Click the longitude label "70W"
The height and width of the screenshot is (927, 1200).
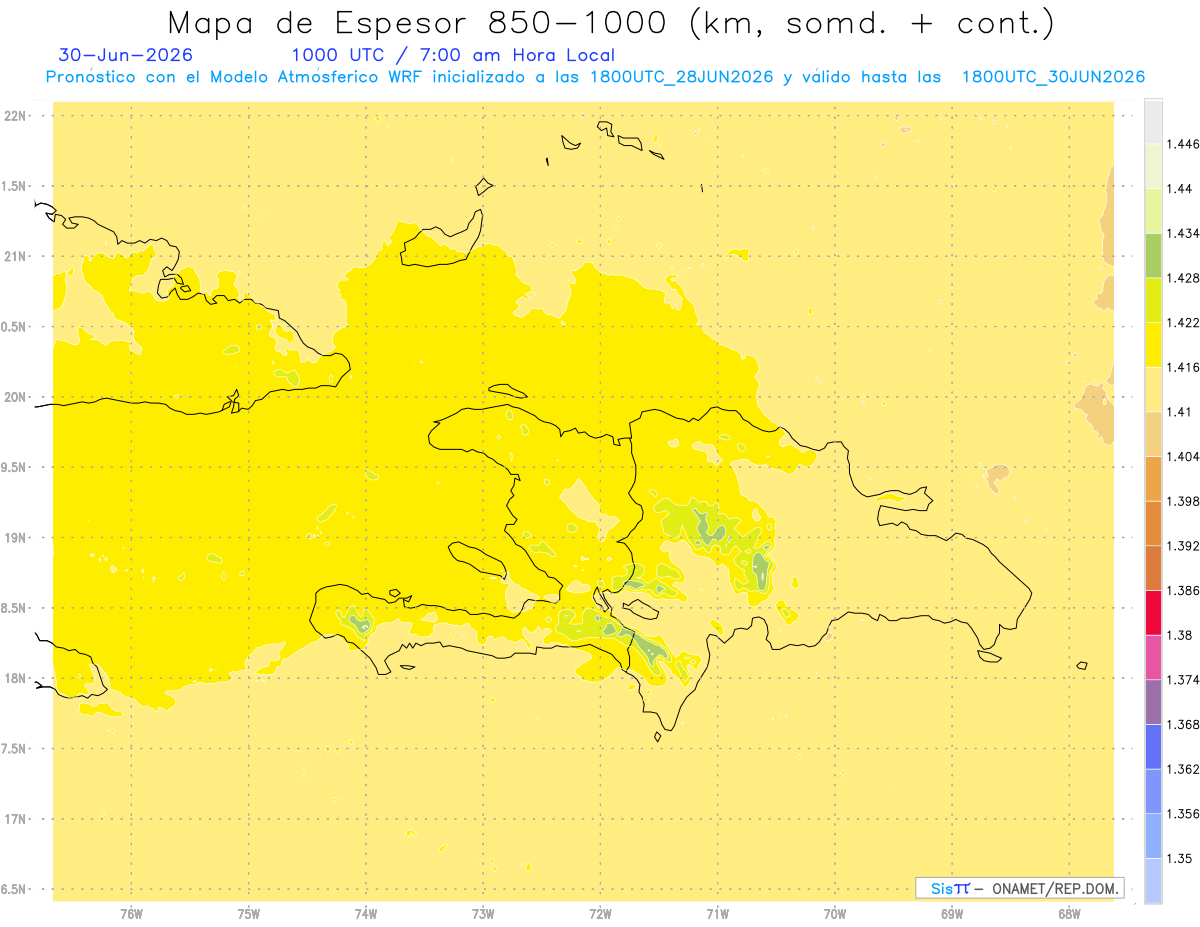(835, 914)
